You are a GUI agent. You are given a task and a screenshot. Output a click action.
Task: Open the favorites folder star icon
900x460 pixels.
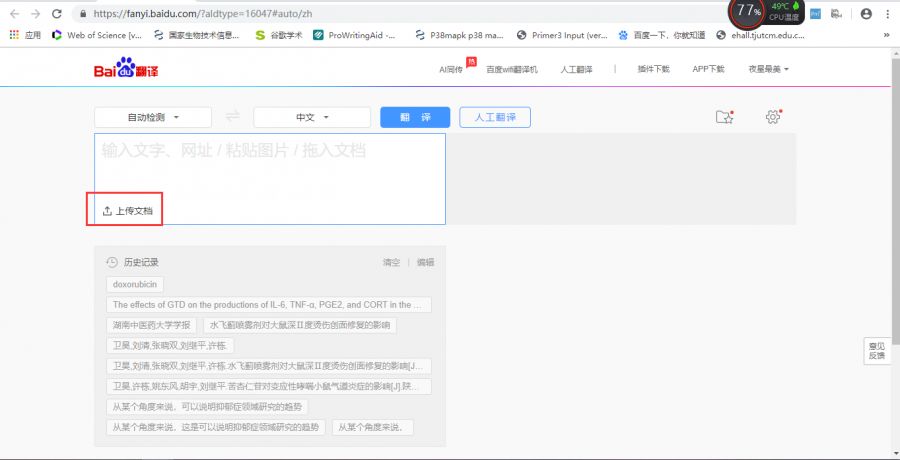click(x=724, y=117)
